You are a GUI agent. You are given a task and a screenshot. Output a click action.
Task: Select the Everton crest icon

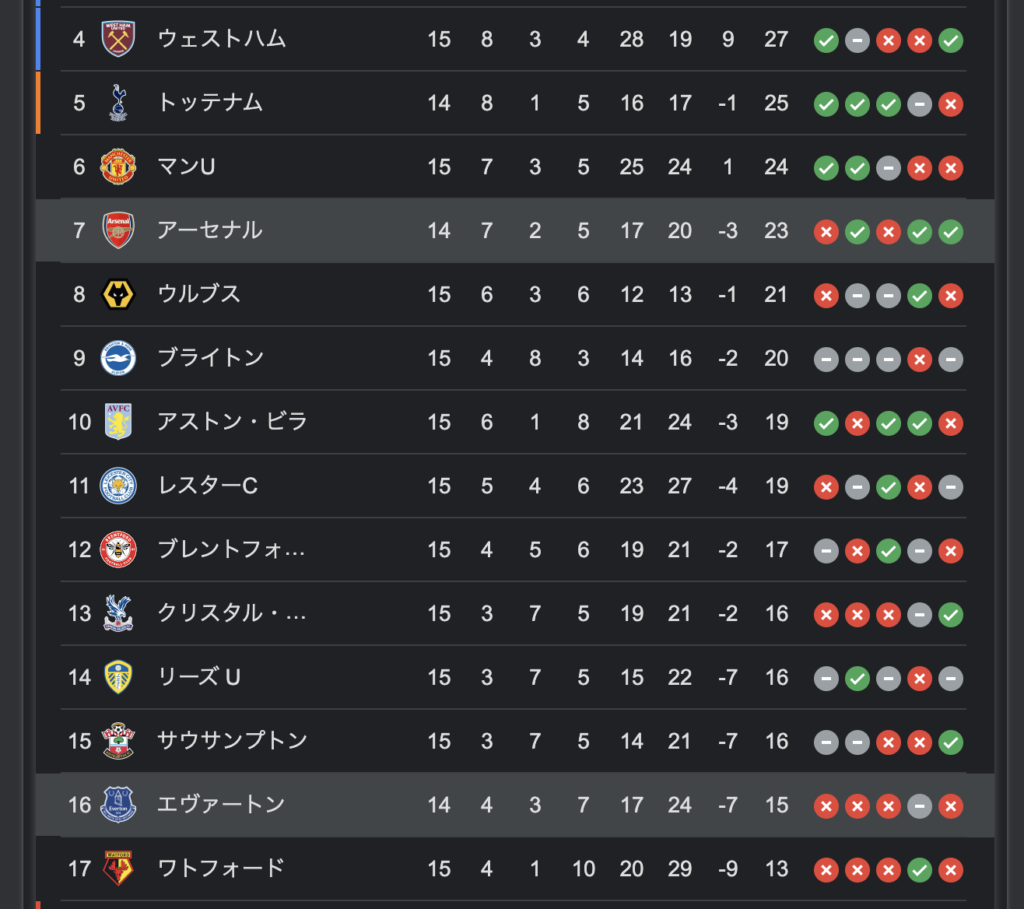118,805
